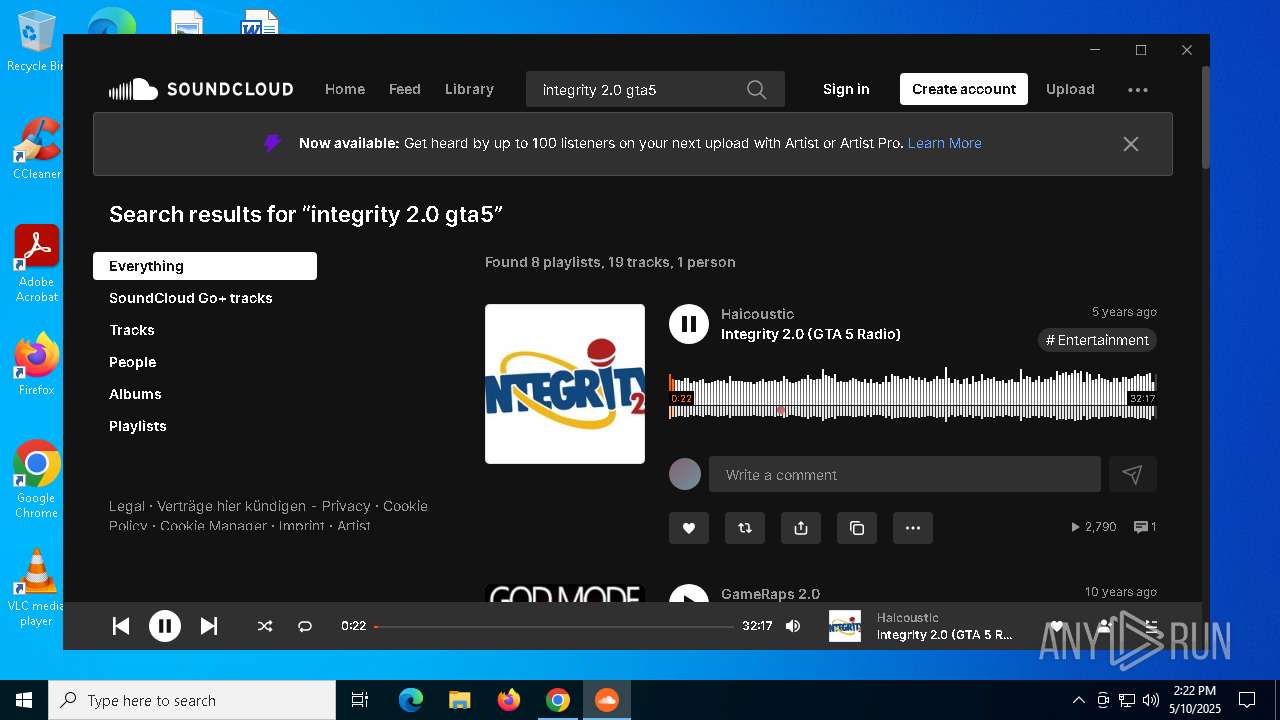Open Firefox from the taskbar
Image resolution: width=1280 pixels, height=720 pixels.
509,700
